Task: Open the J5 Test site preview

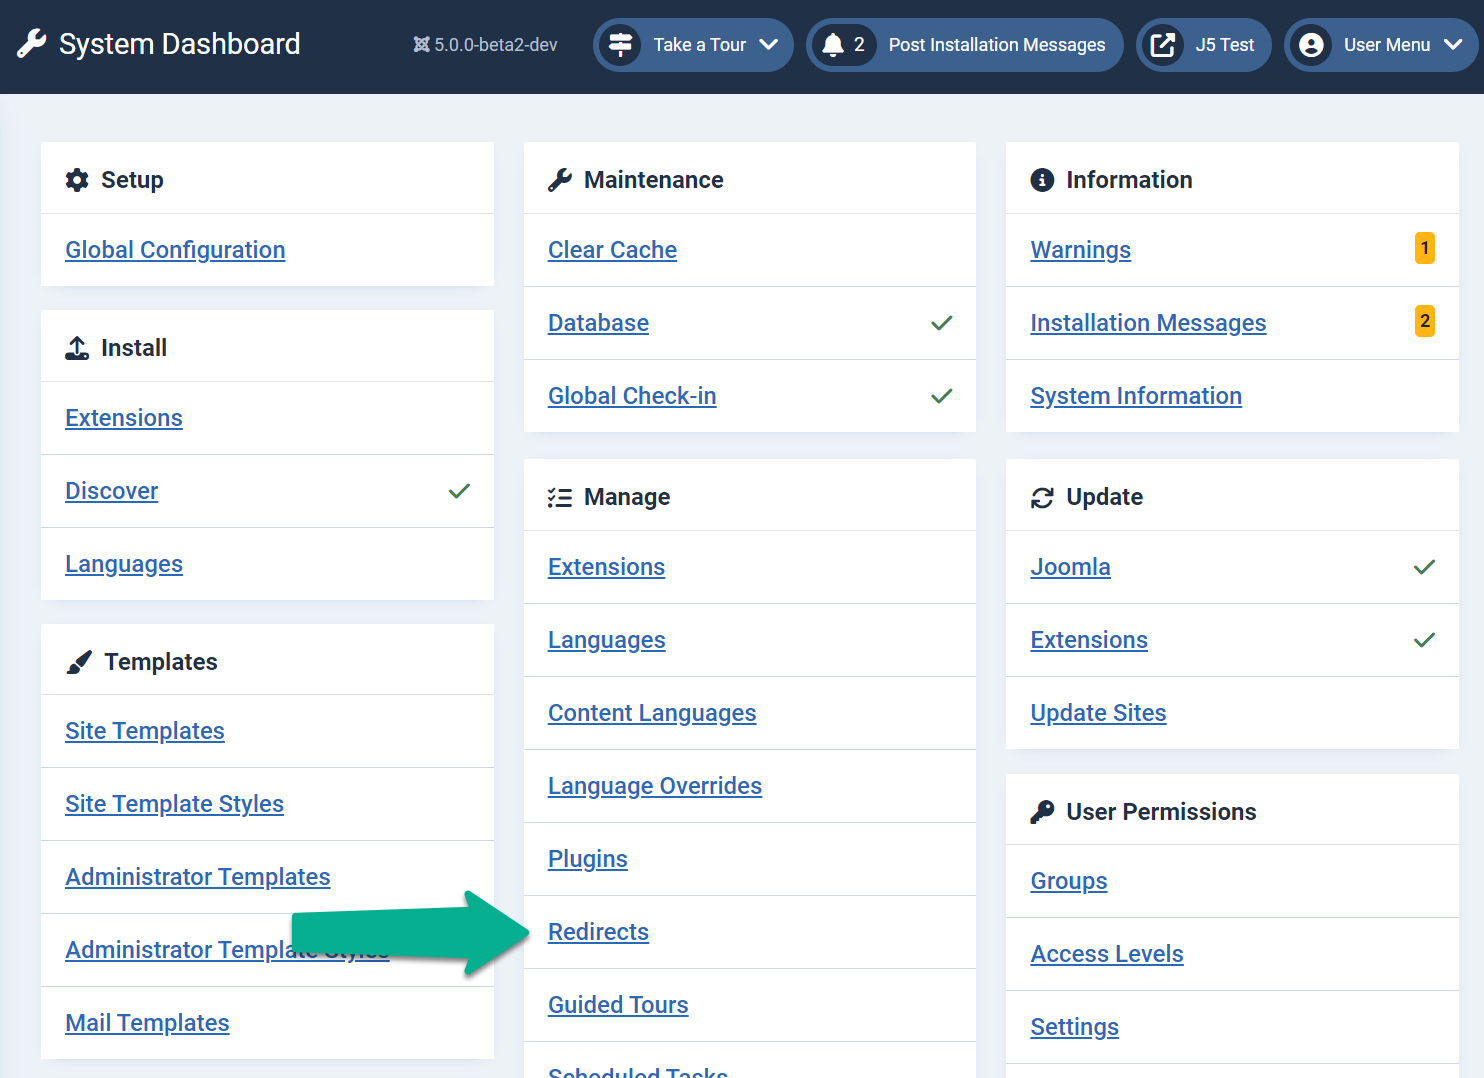Action: [1204, 45]
